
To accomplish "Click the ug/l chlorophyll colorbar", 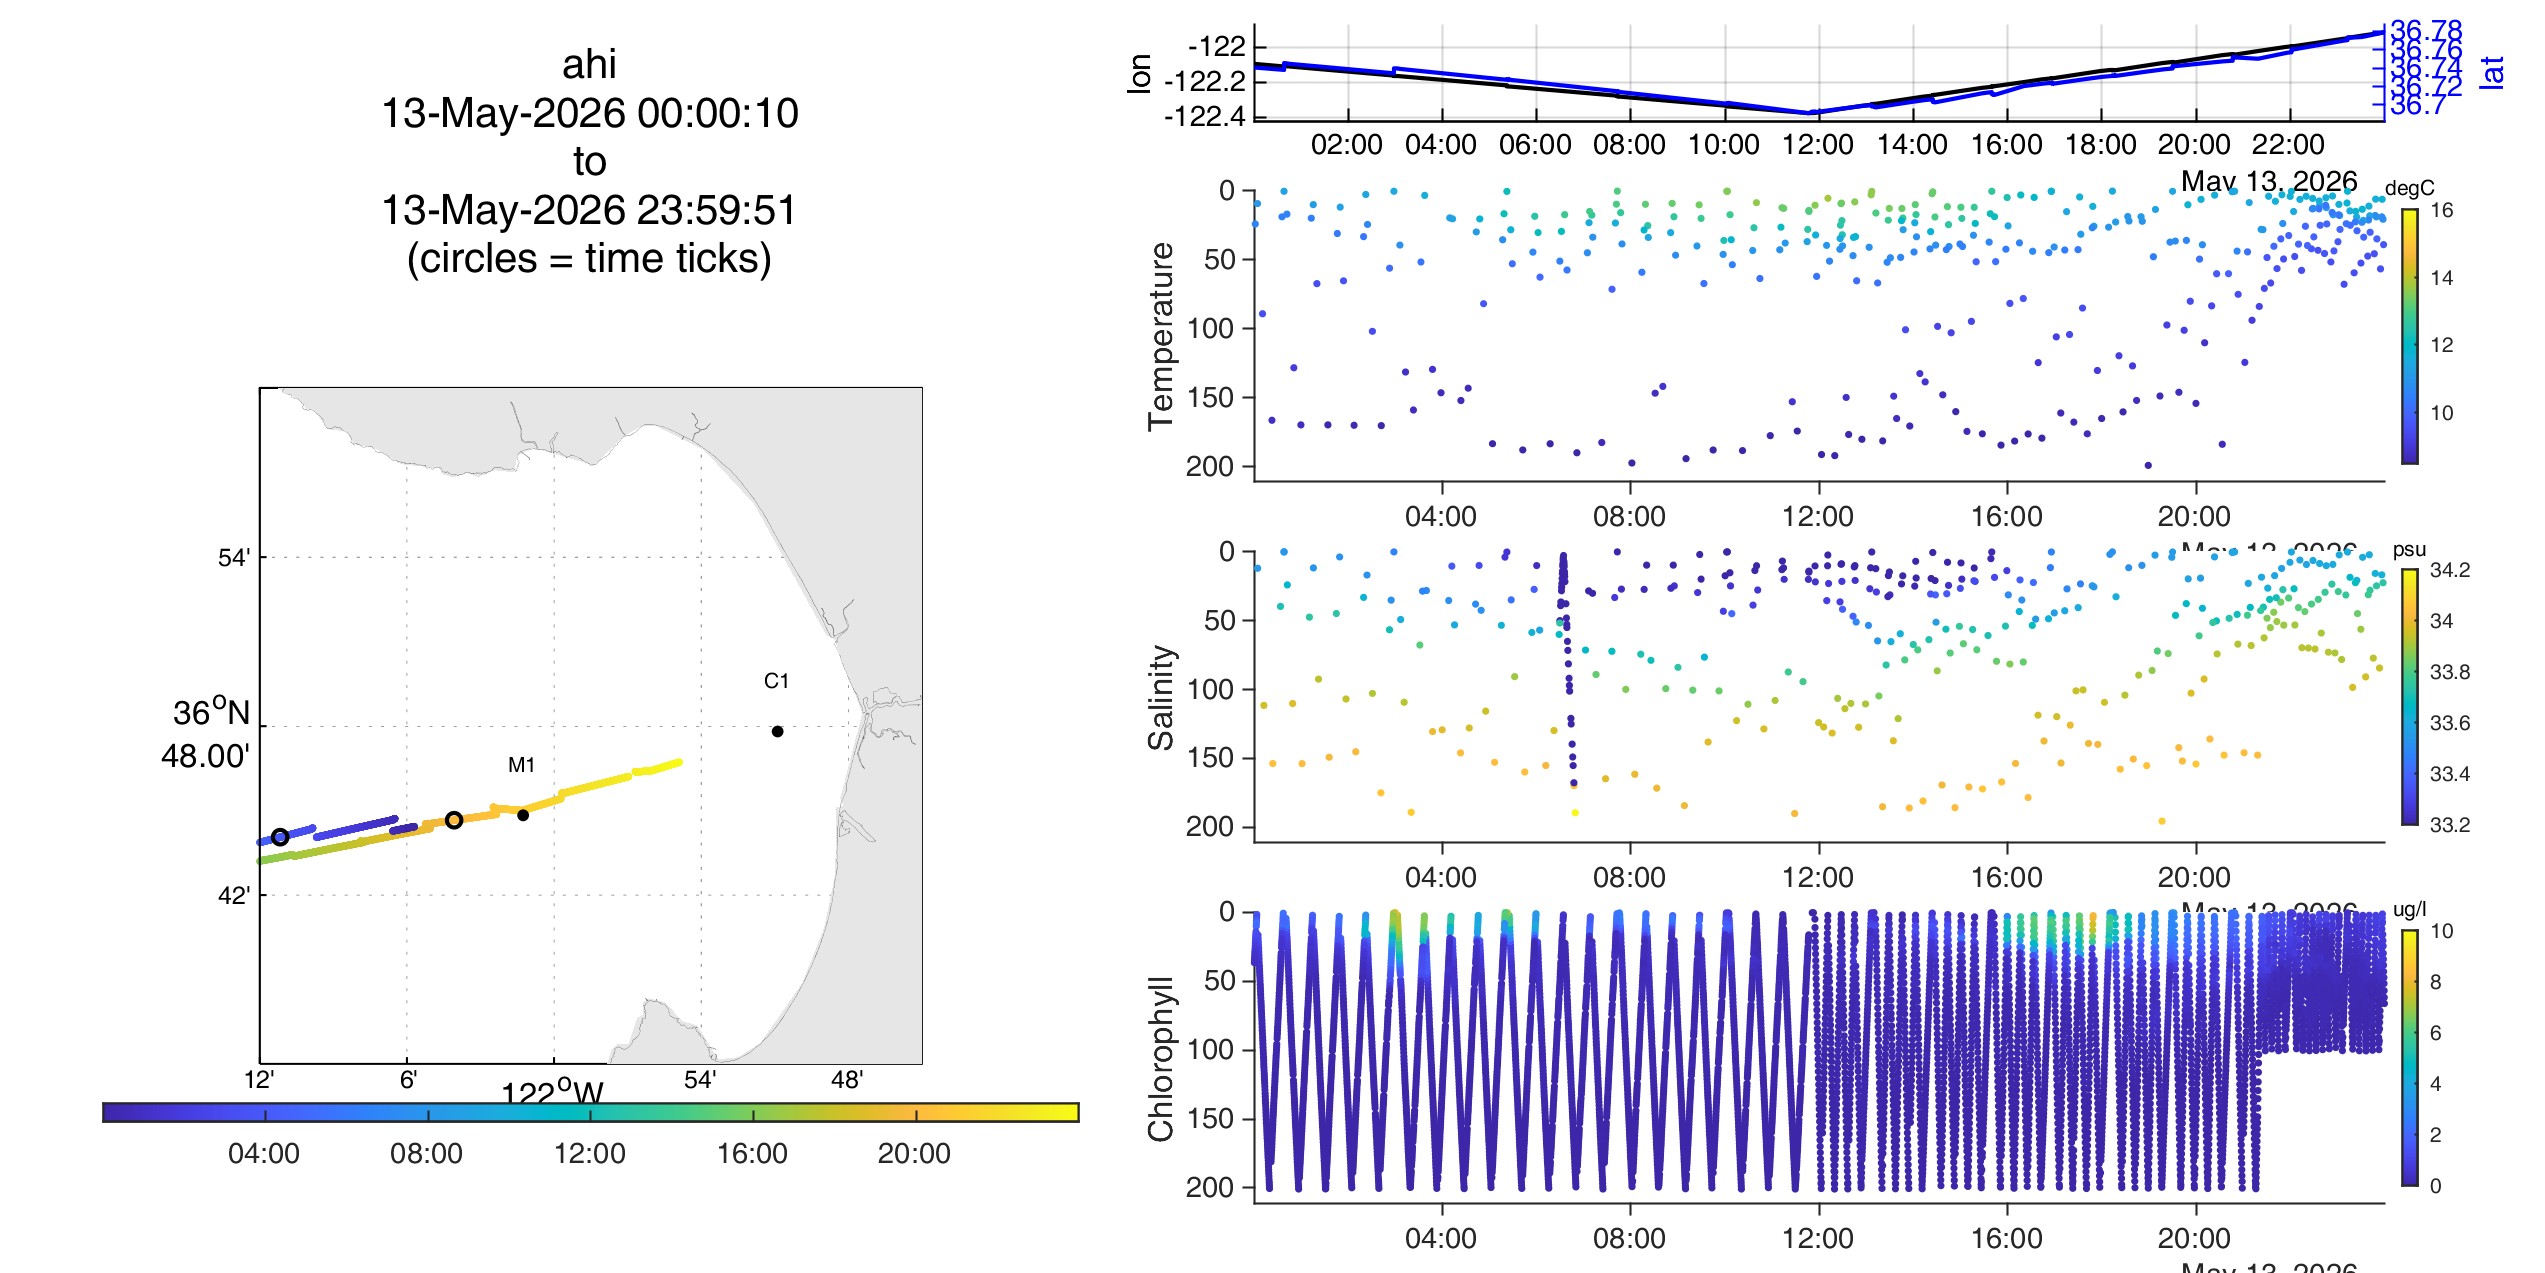I will [2410, 1058].
